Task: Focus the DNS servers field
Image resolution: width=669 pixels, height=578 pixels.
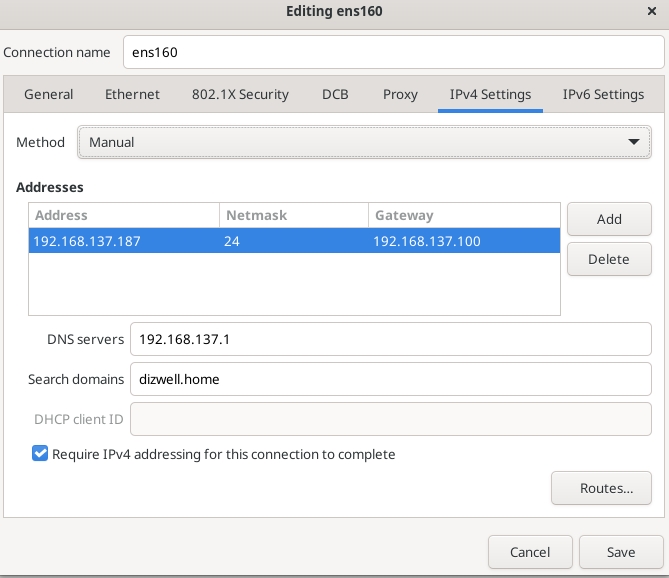Action: (391, 339)
